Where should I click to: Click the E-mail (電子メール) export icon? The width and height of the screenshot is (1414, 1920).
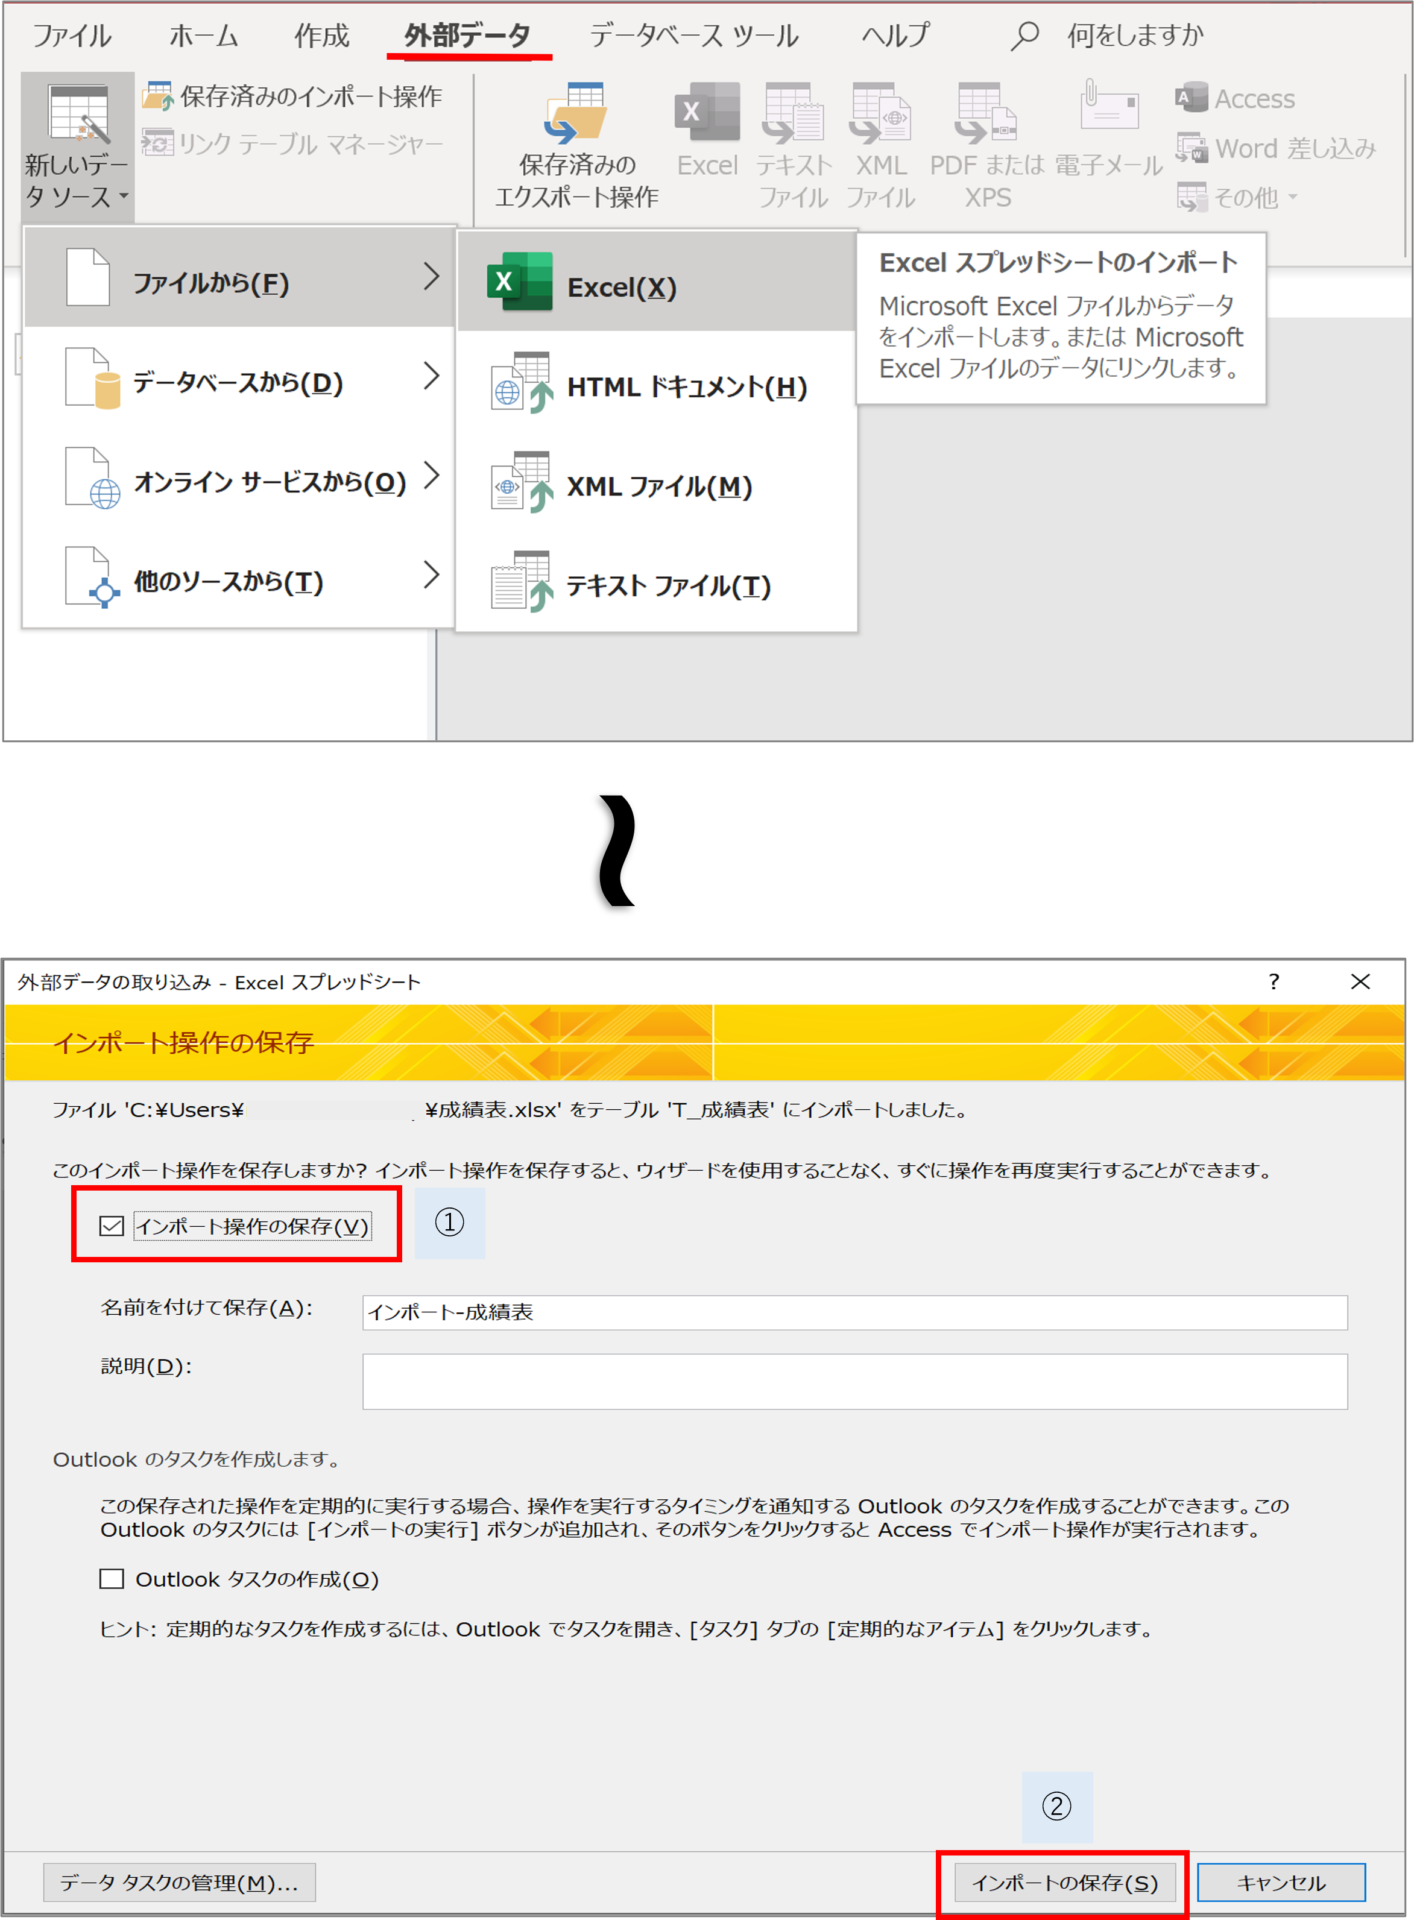coord(1109,106)
